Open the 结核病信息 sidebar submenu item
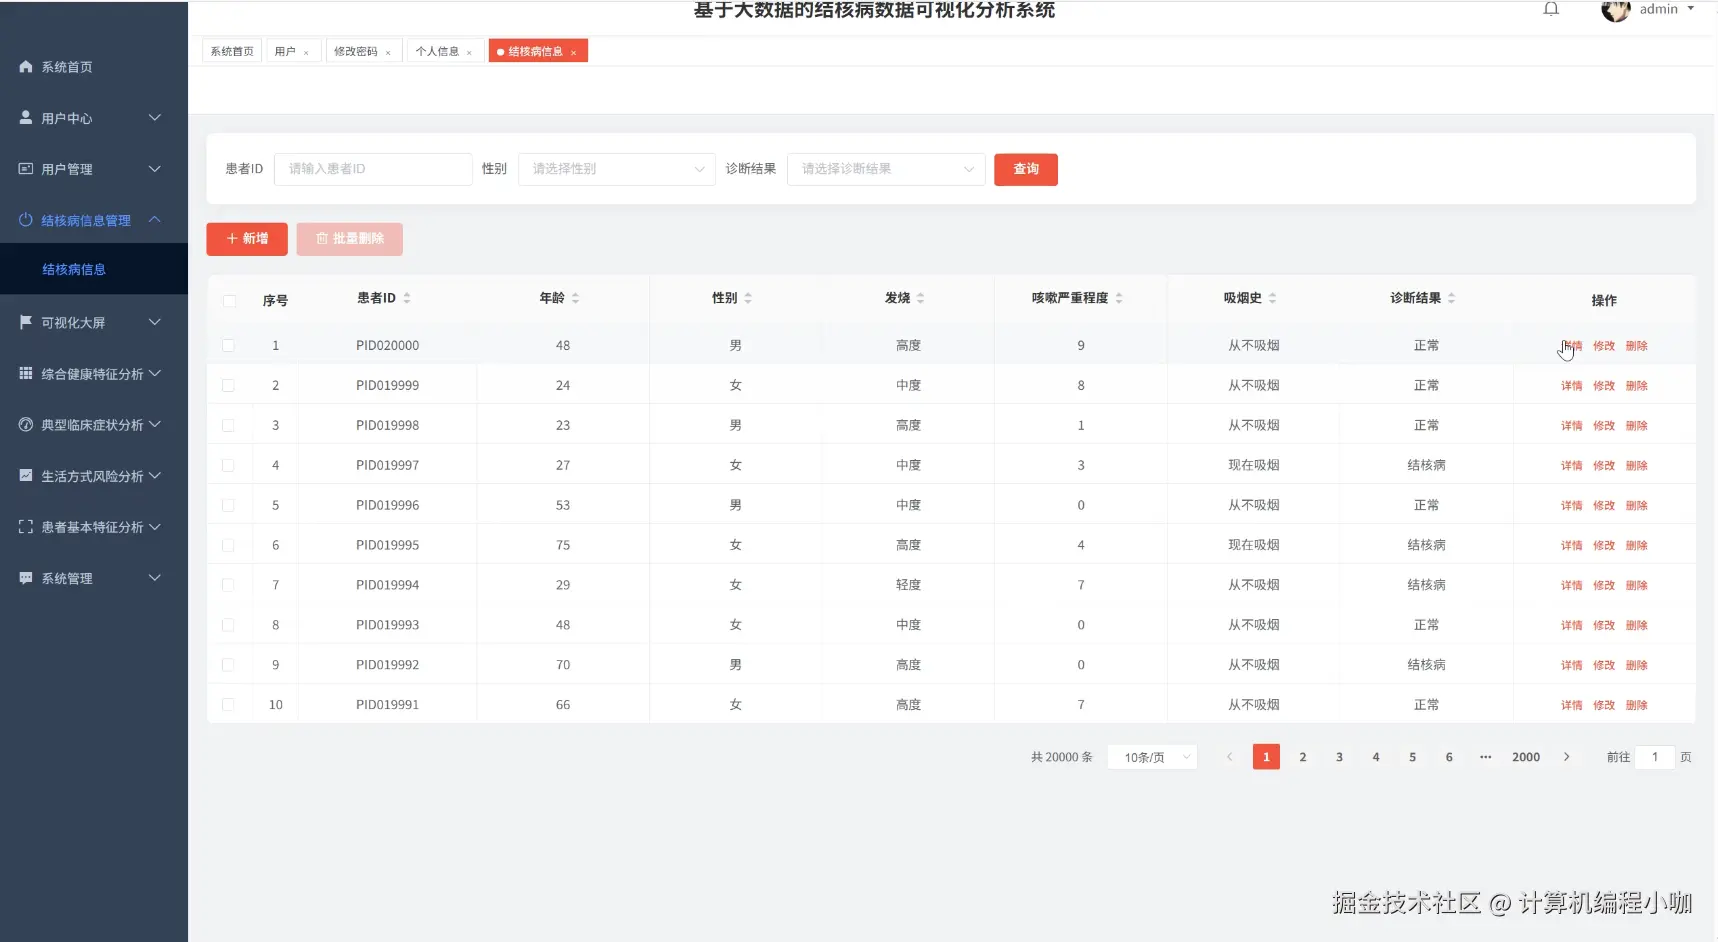The width and height of the screenshot is (1718, 942). pos(94,269)
